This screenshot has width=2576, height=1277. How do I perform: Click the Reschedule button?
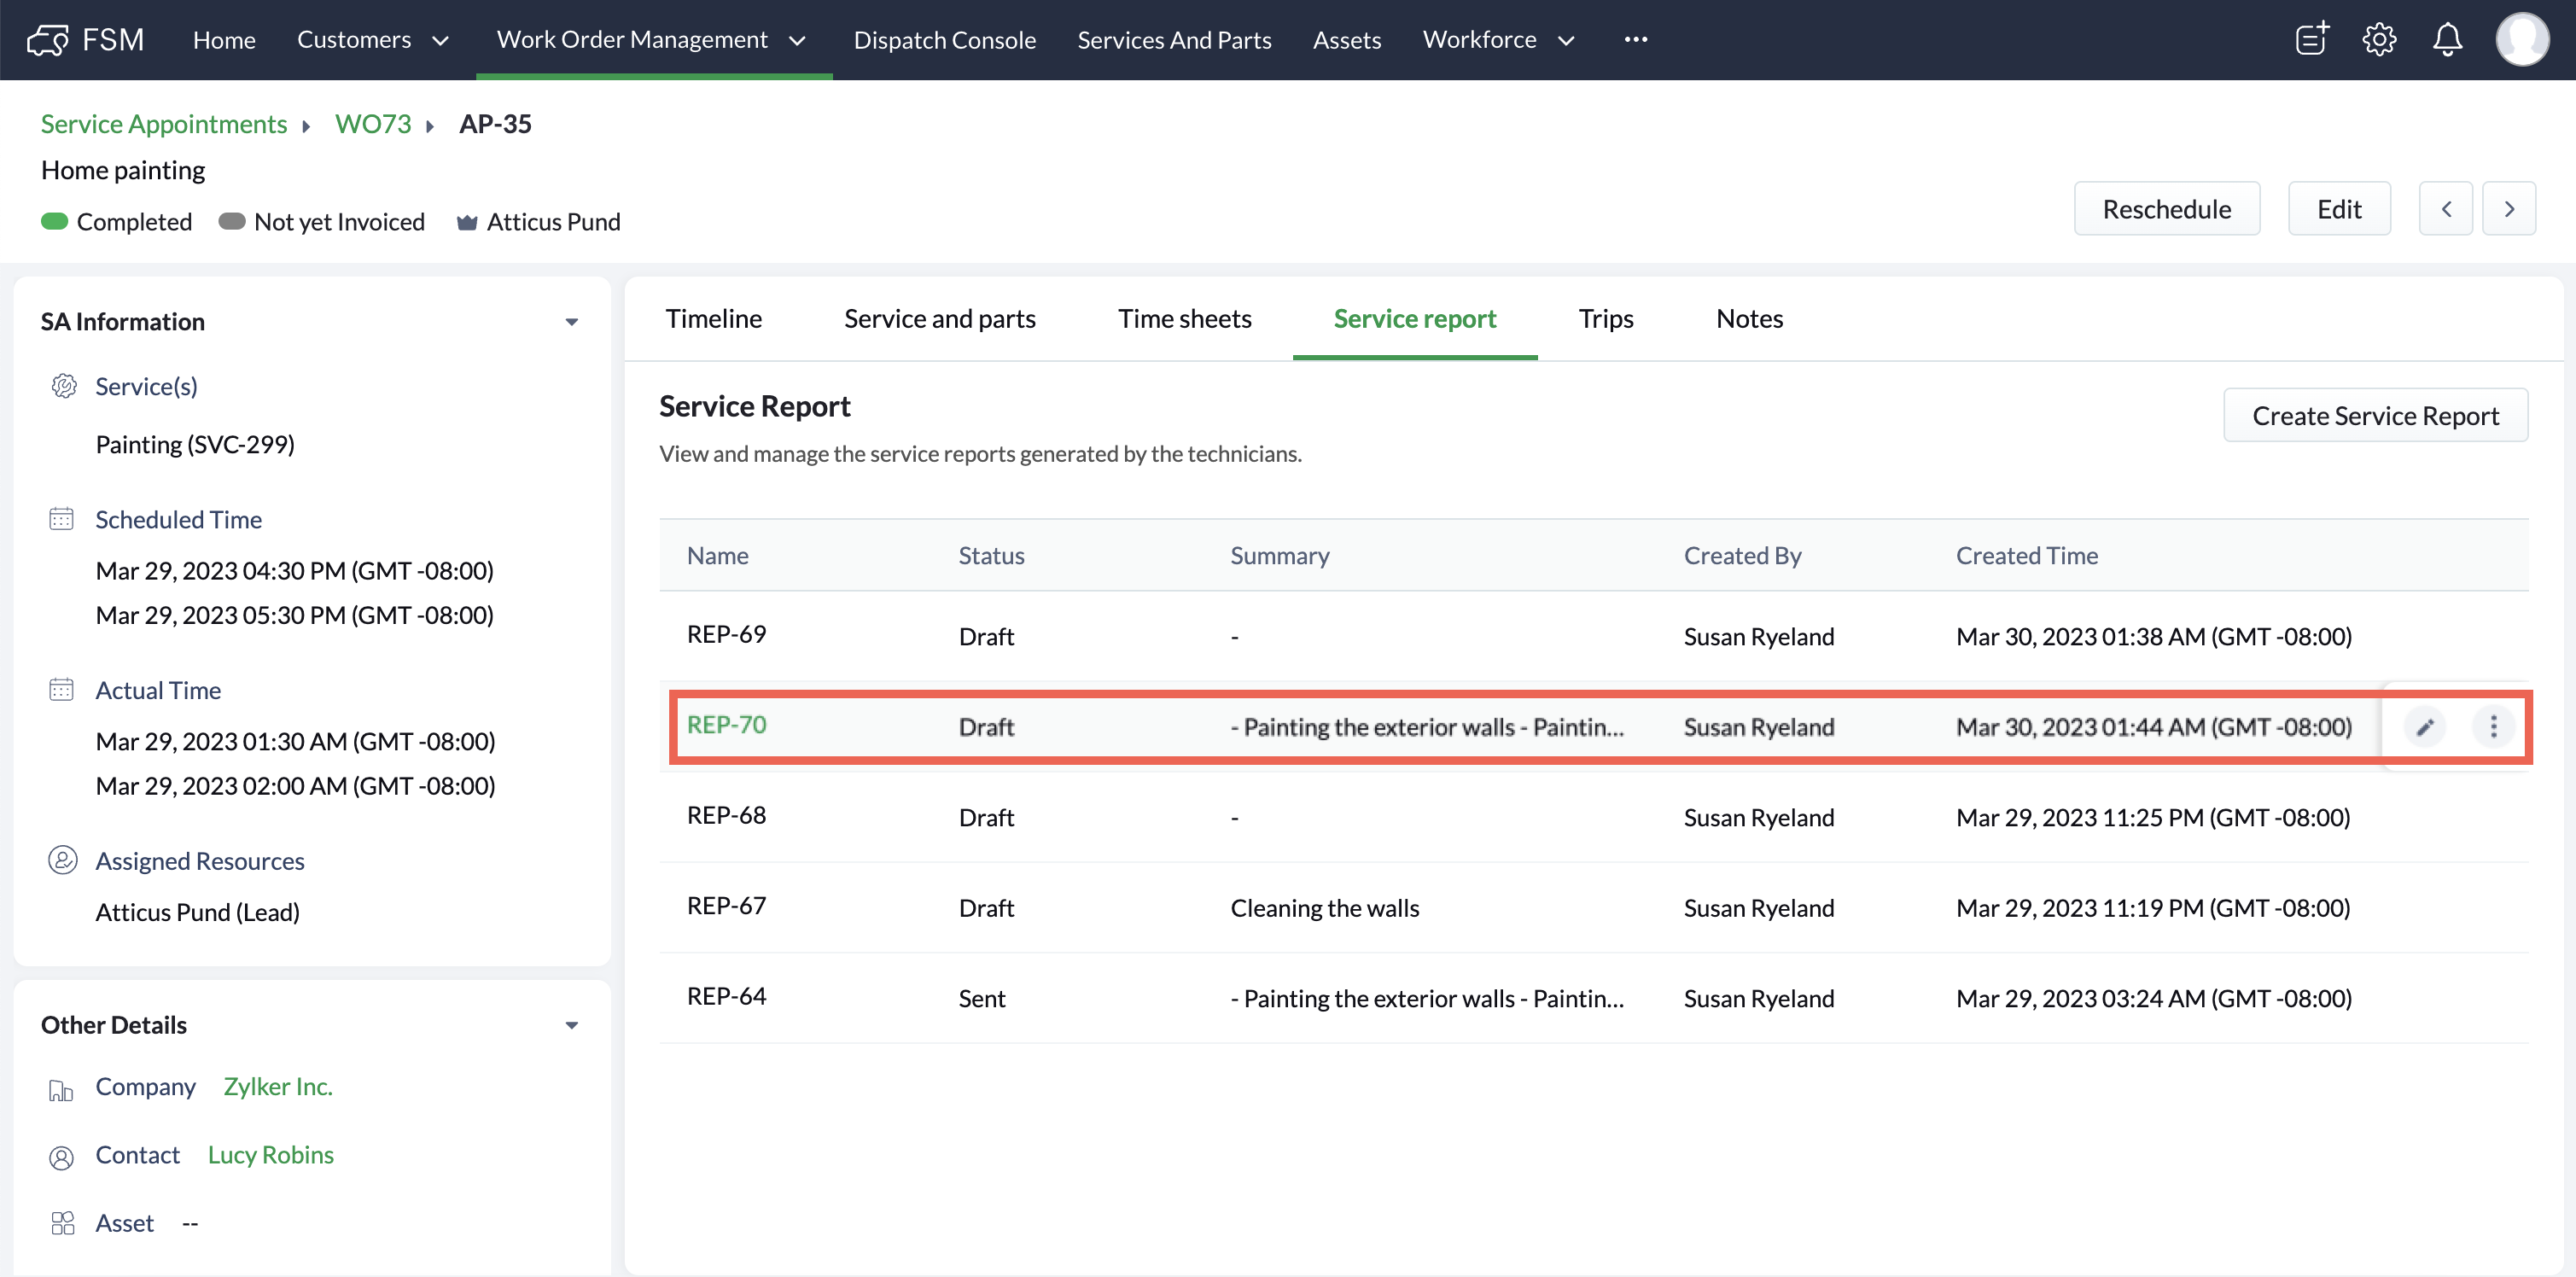tap(2166, 209)
